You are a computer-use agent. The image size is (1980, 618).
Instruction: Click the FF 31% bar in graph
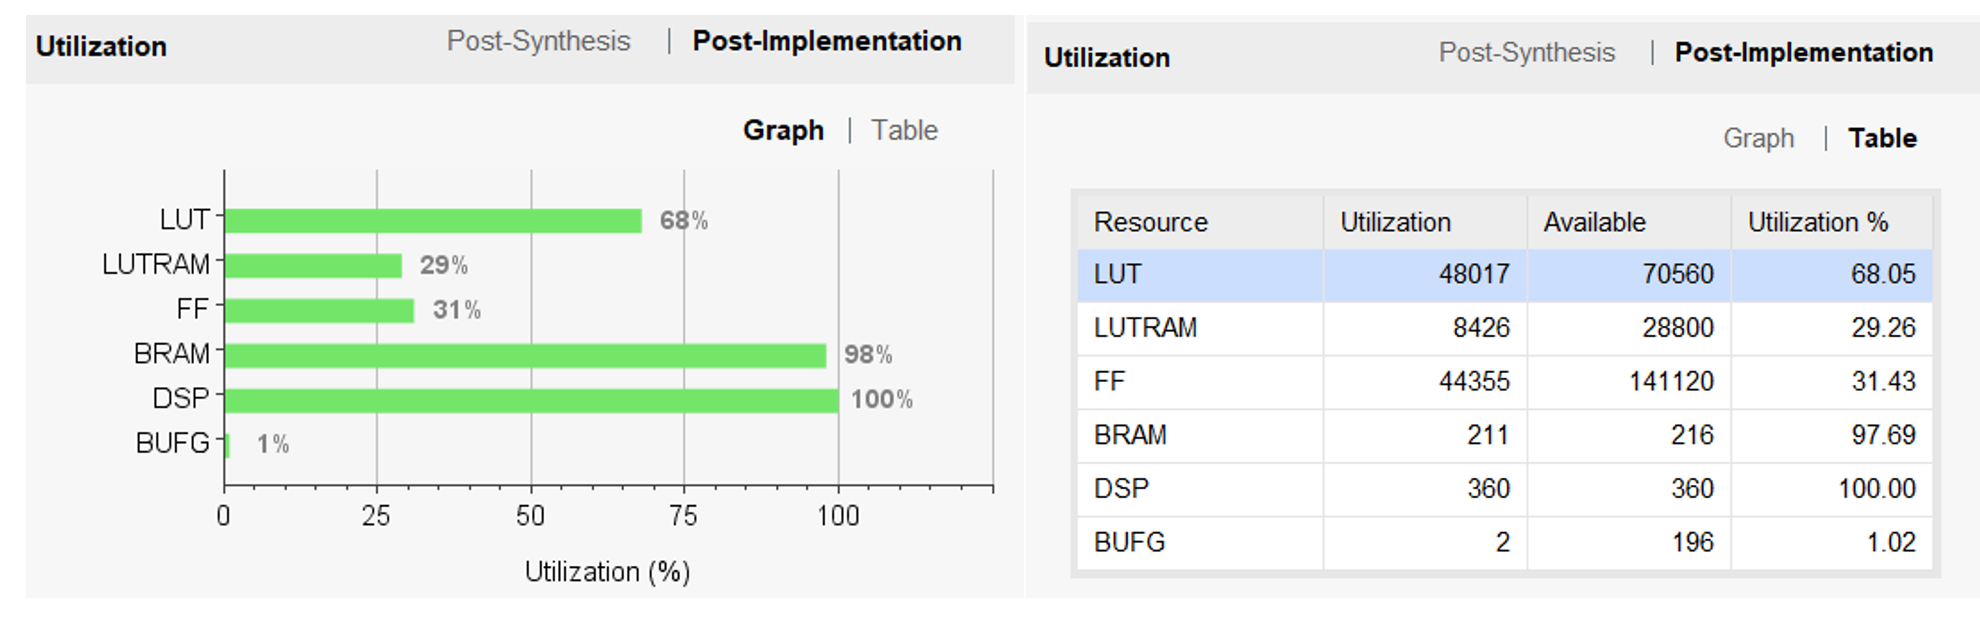(319, 310)
